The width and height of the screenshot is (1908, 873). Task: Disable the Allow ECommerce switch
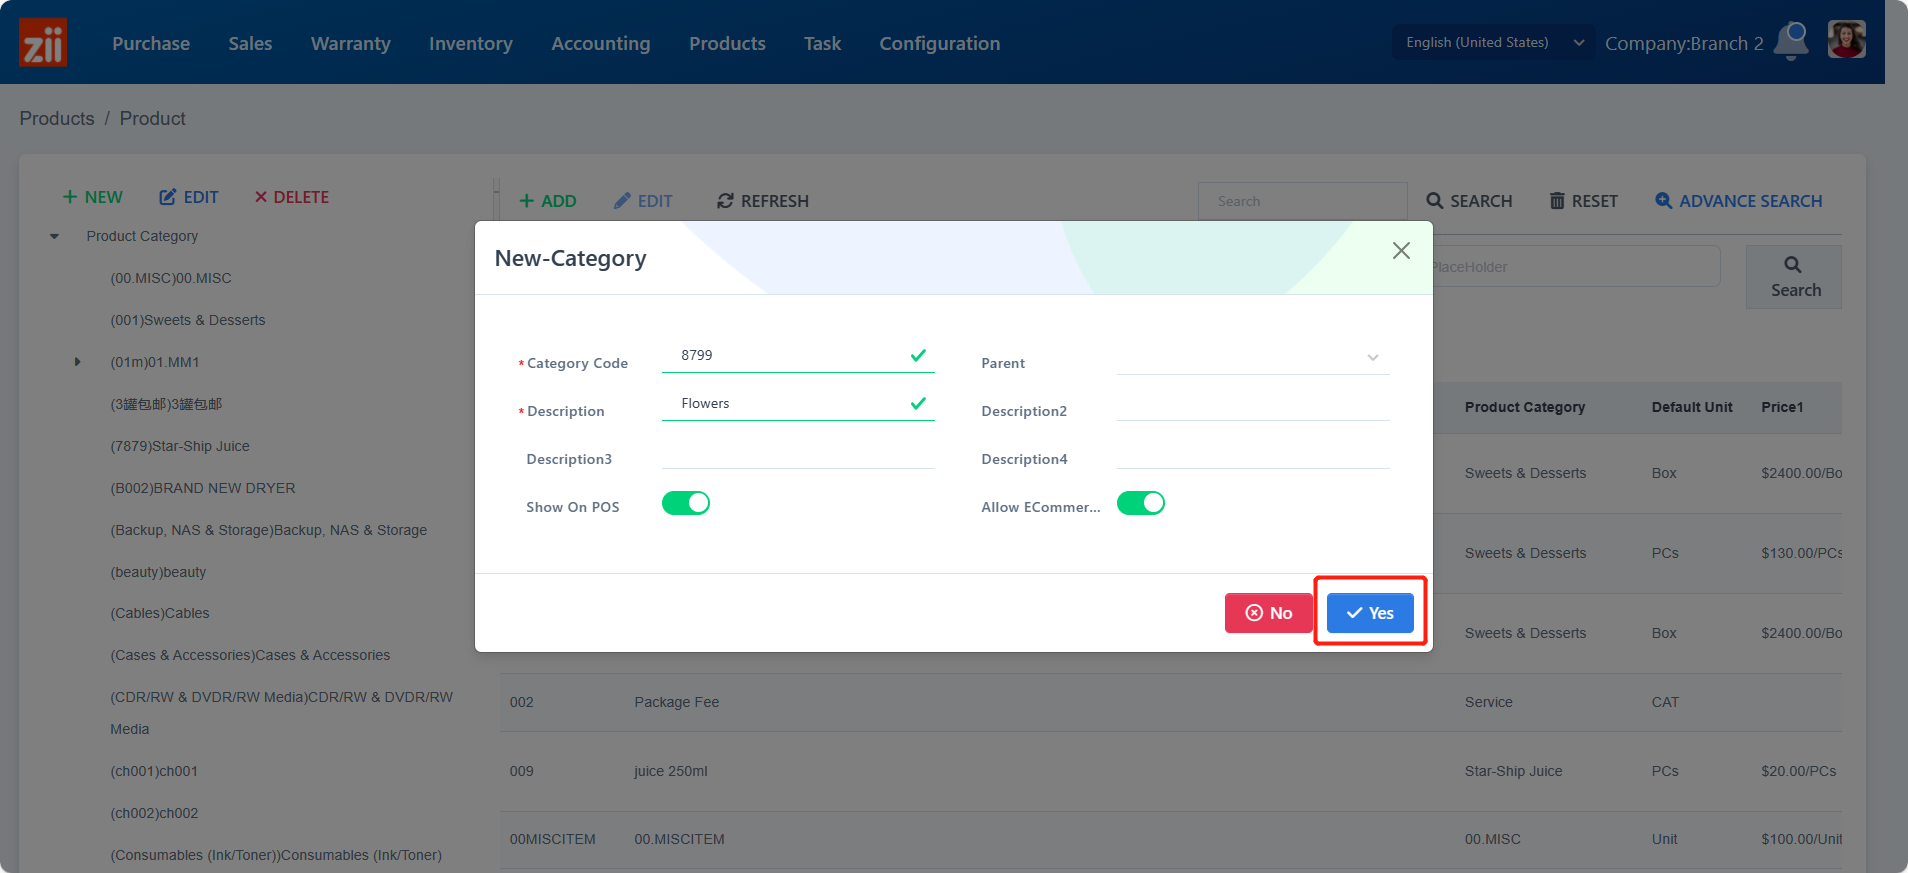click(1141, 503)
